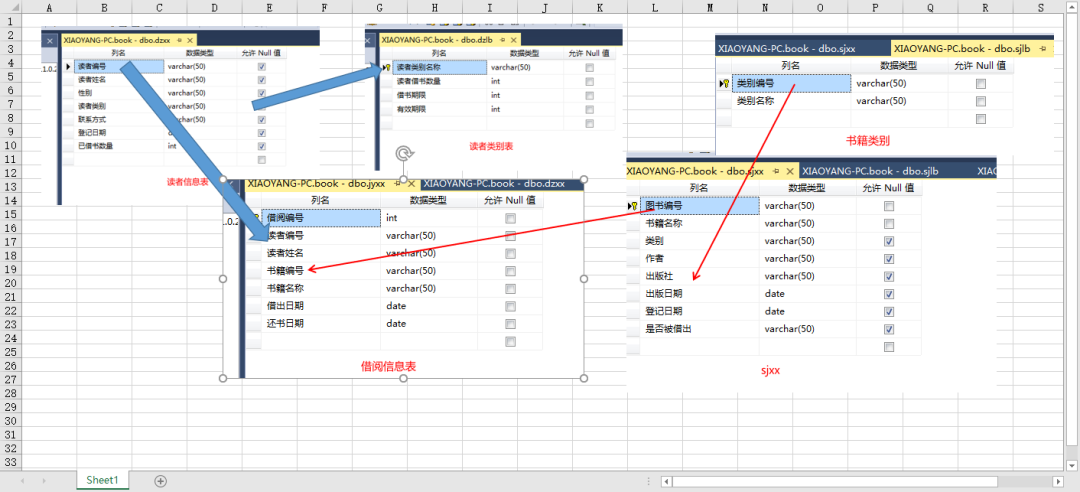
Task: Click the 借阅编号 highlighted cell
Action: pos(321,218)
